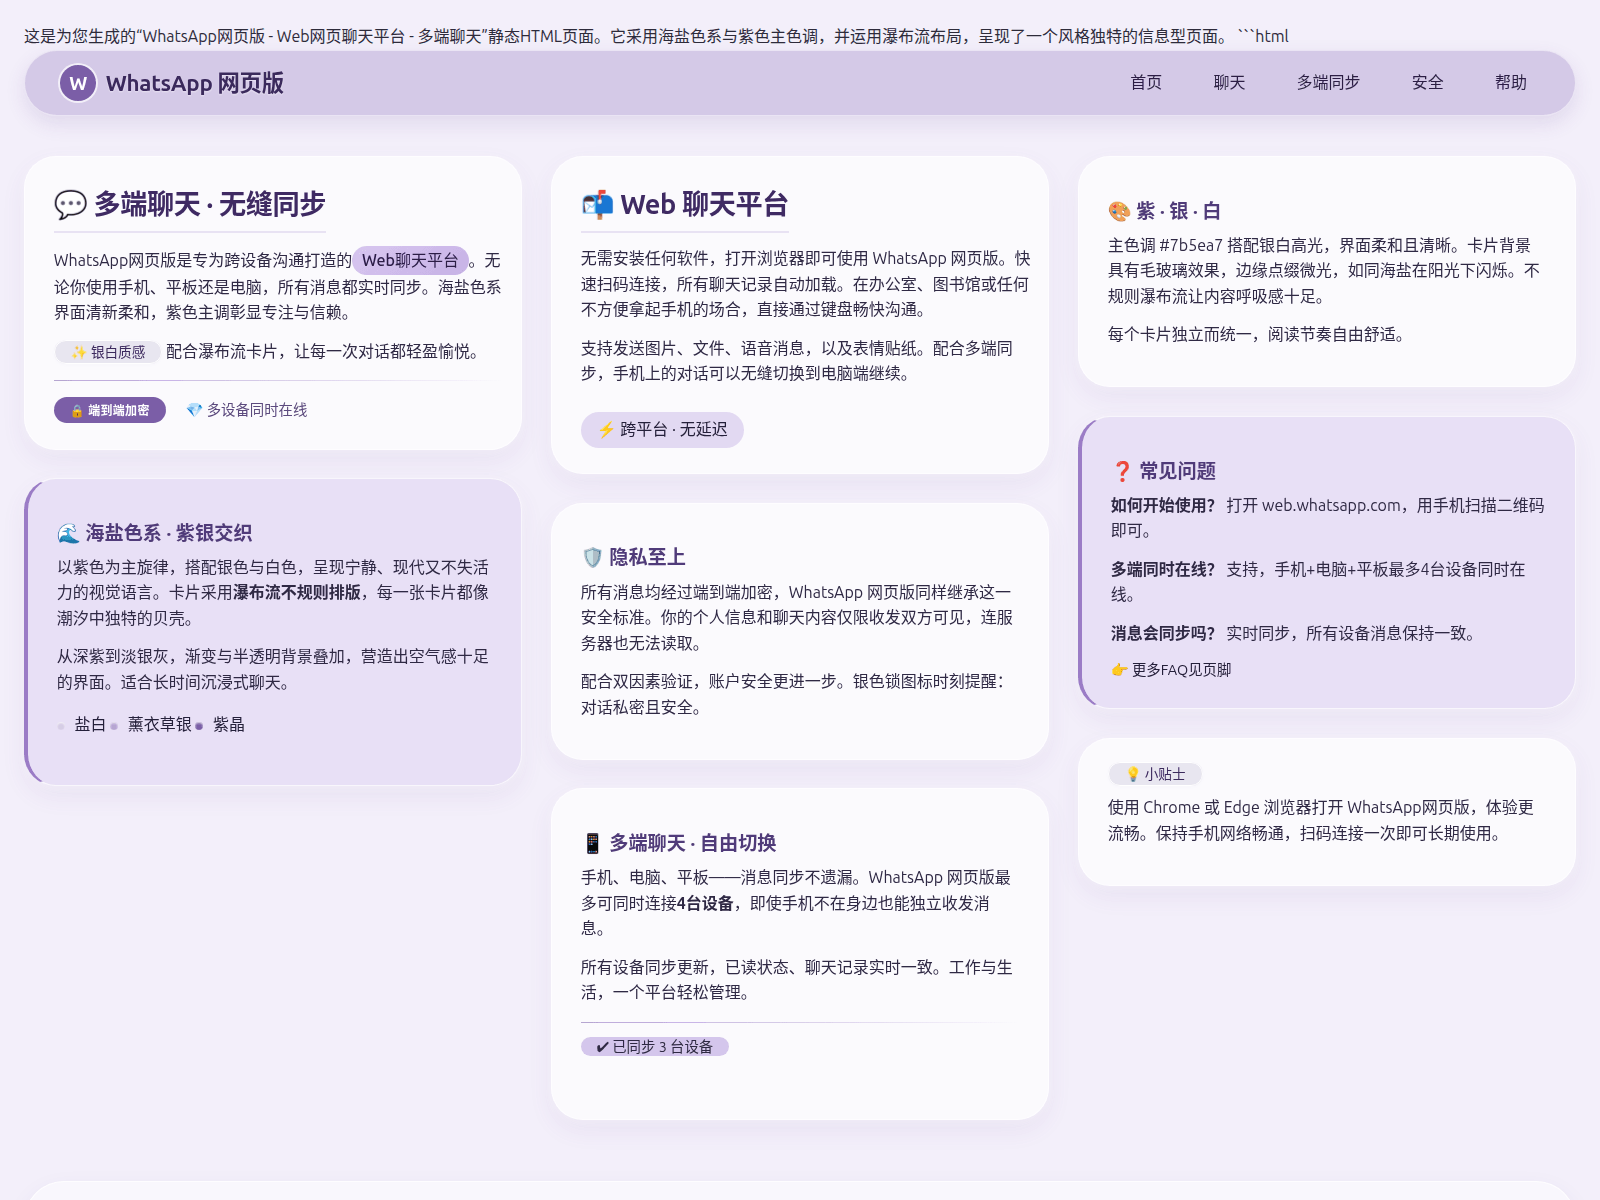Screen dimensions: 1600x1200
Task: Click the lock icon in 端到端加密 badge
Action: coord(77,411)
